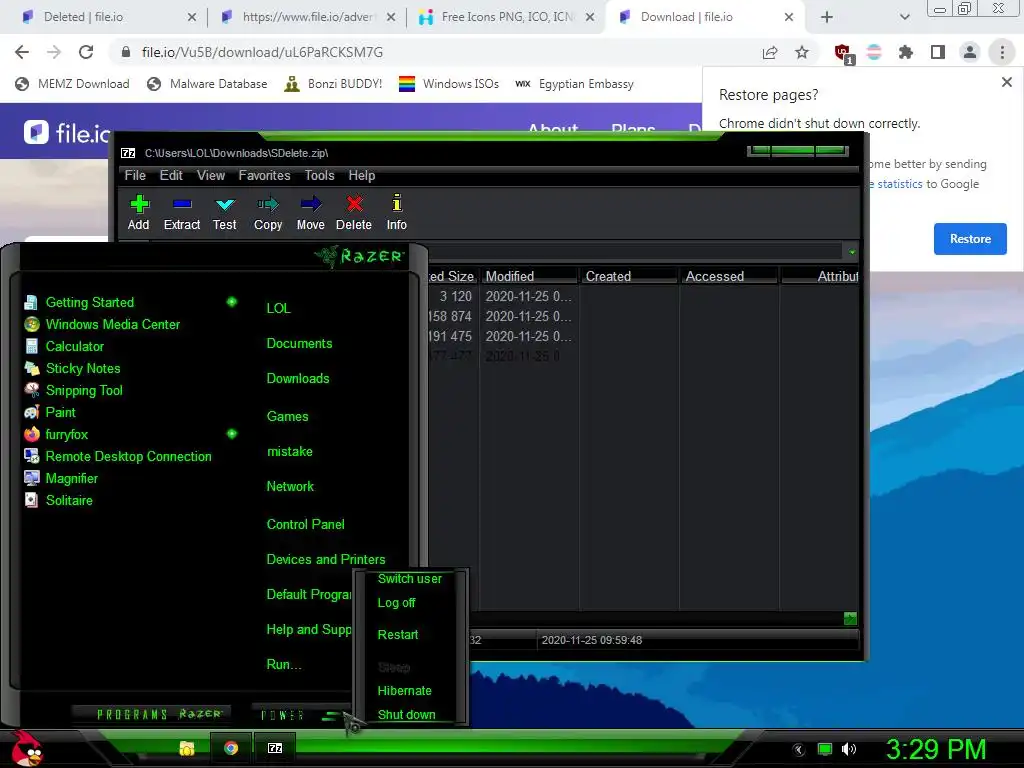Image resolution: width=1024 pixels, height=768 pixels.
Task: Open Devices and Printers
Action: point(326,560)
